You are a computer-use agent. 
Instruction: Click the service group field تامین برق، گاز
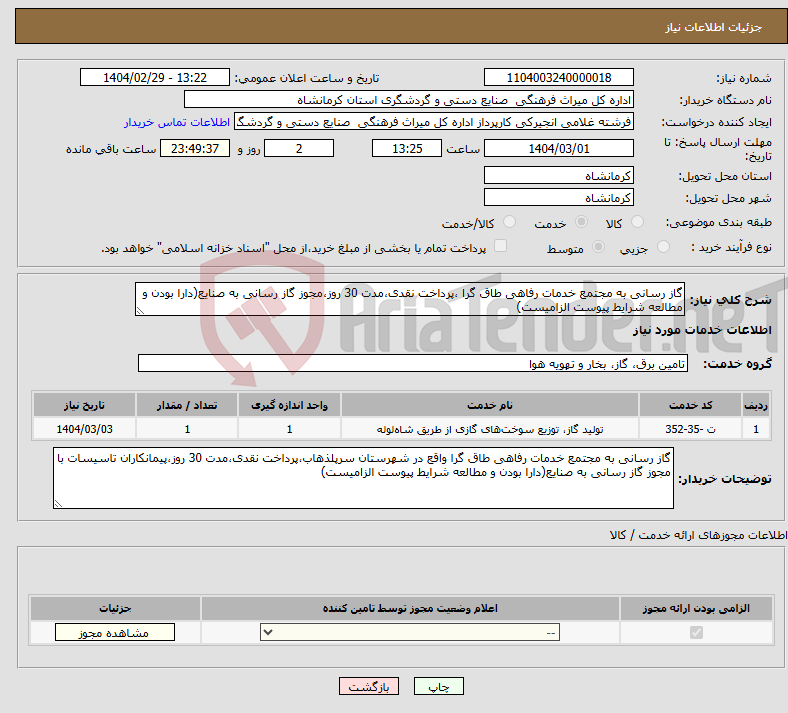coord(413,363)
